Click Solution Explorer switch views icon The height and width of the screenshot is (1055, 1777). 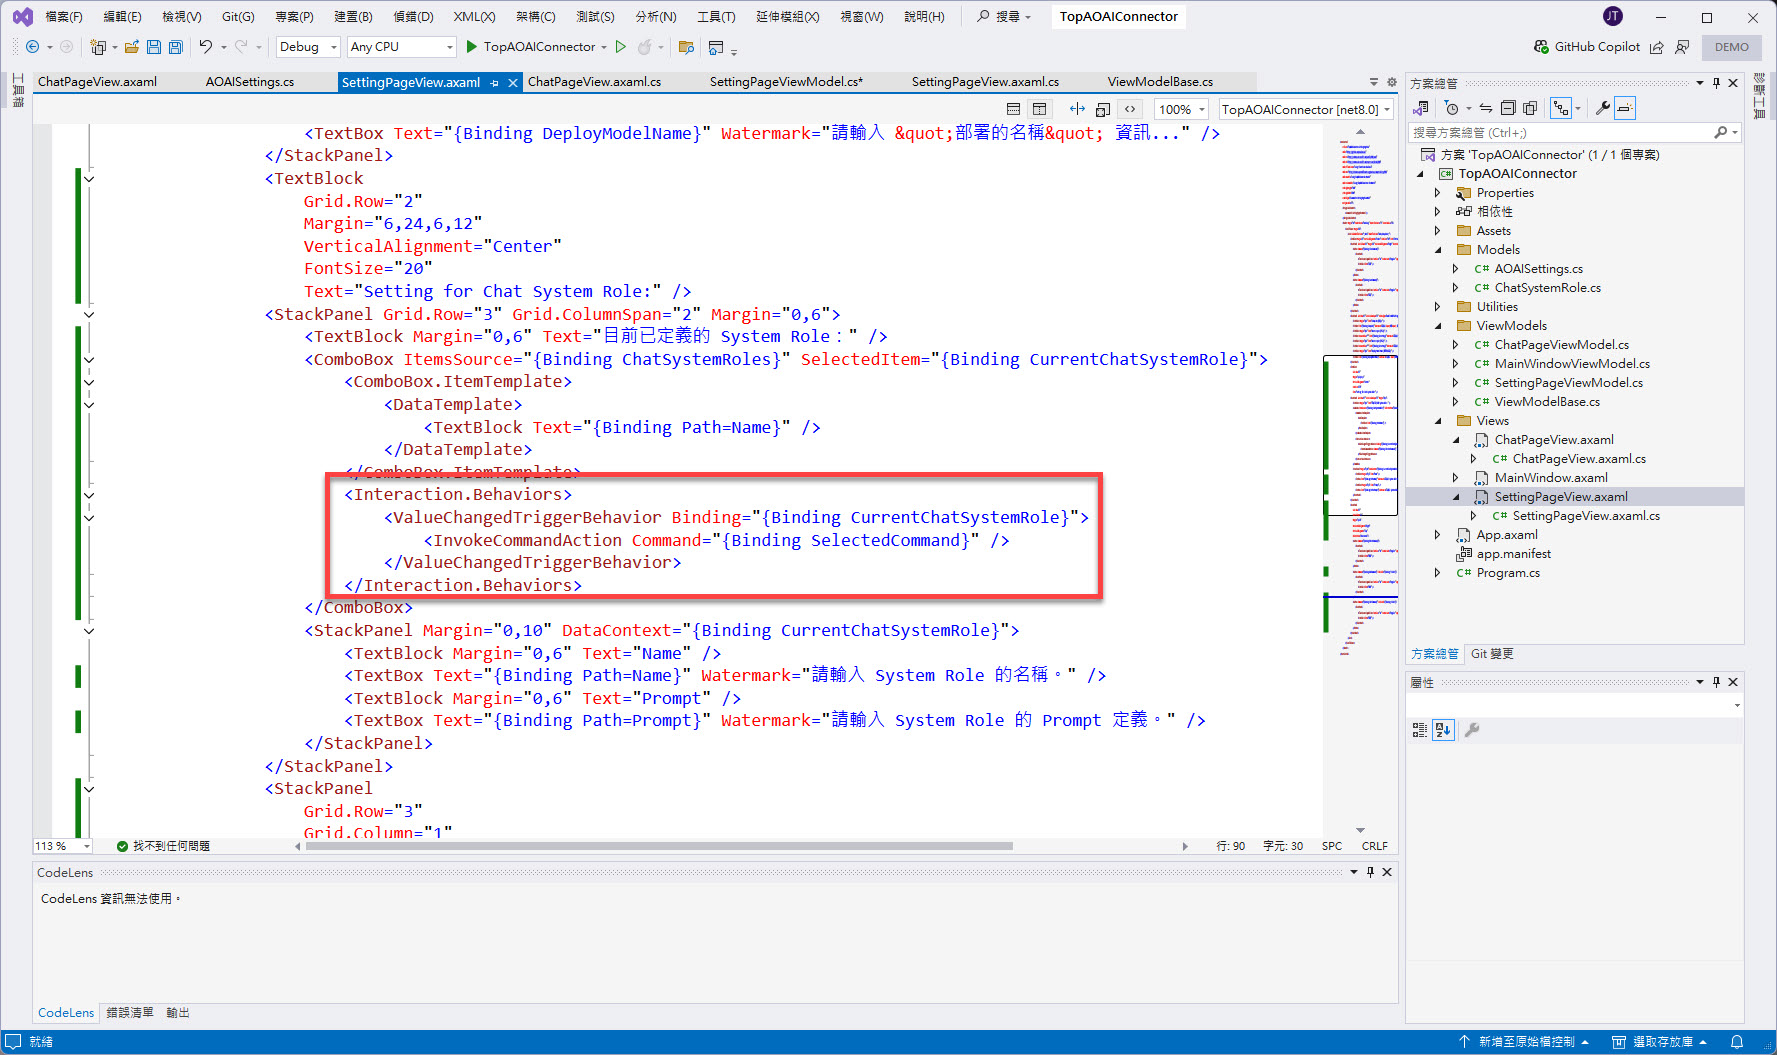[x=1420, y=108]
